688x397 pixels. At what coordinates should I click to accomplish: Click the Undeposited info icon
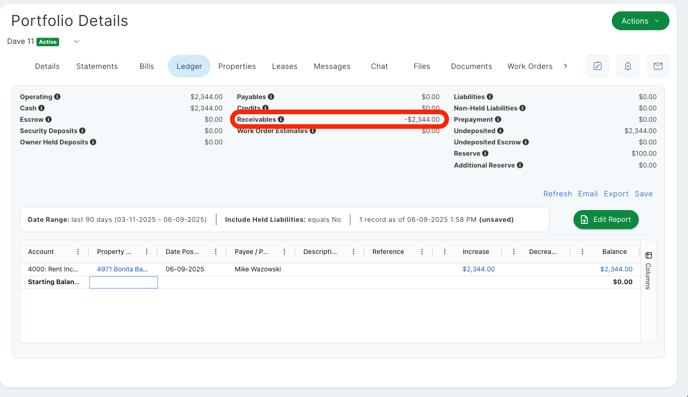(501, 131)
